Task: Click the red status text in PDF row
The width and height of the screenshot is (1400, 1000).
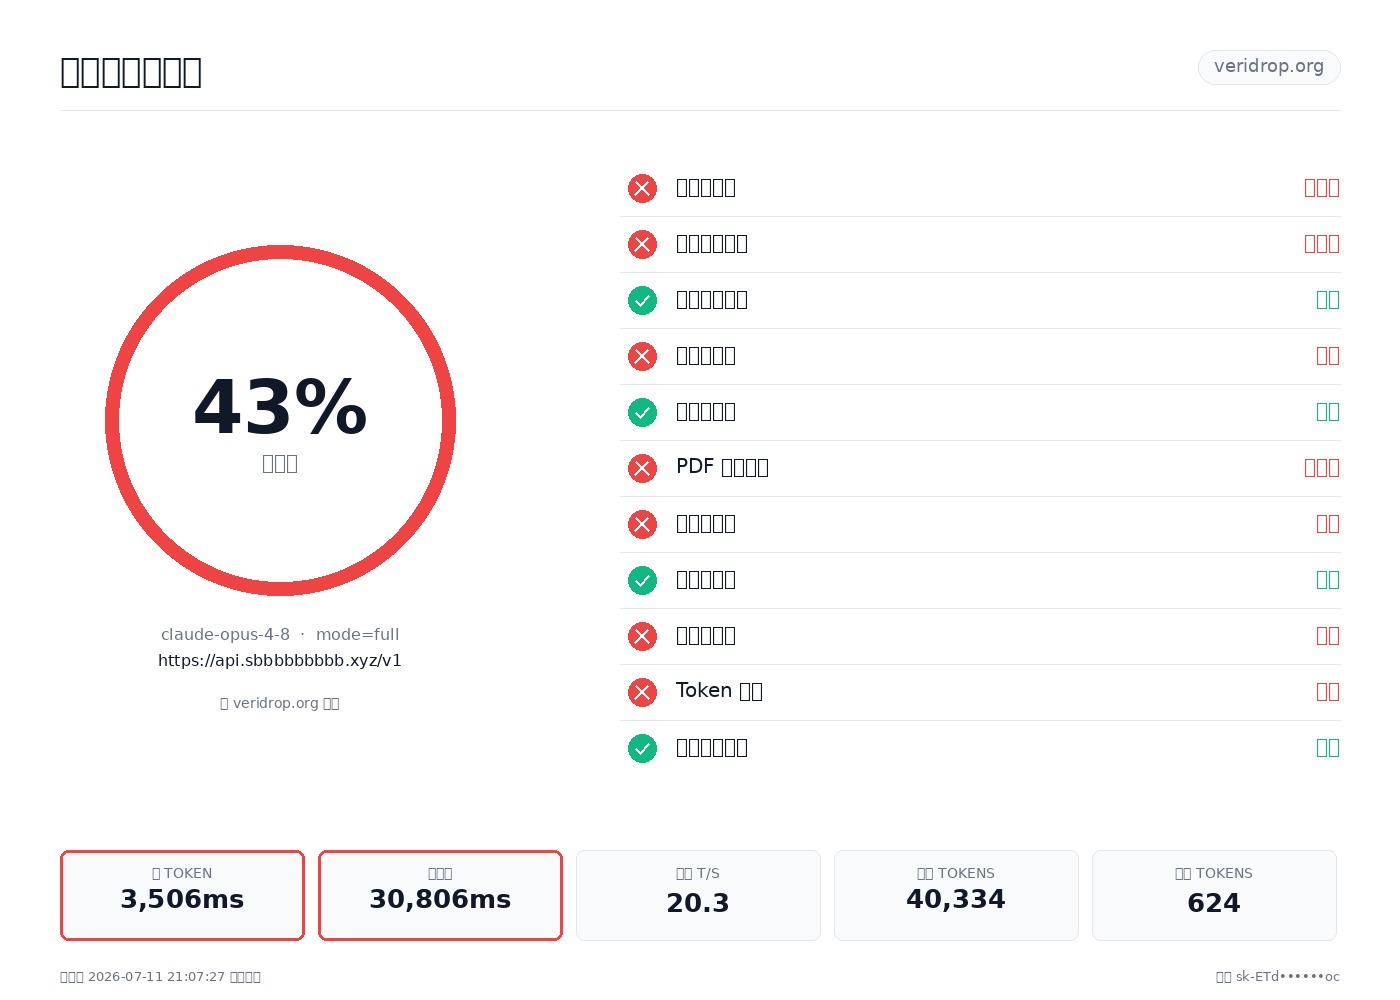Action: [1322, 467]
